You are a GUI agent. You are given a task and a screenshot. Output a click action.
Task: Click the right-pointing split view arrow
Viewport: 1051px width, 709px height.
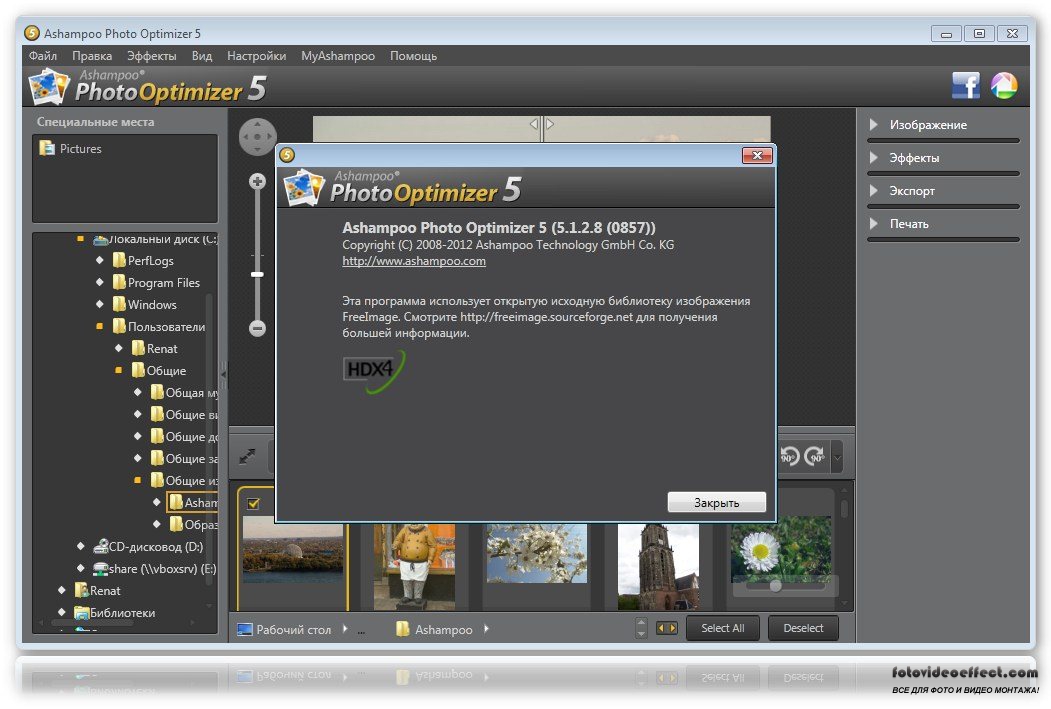(550, 124)
